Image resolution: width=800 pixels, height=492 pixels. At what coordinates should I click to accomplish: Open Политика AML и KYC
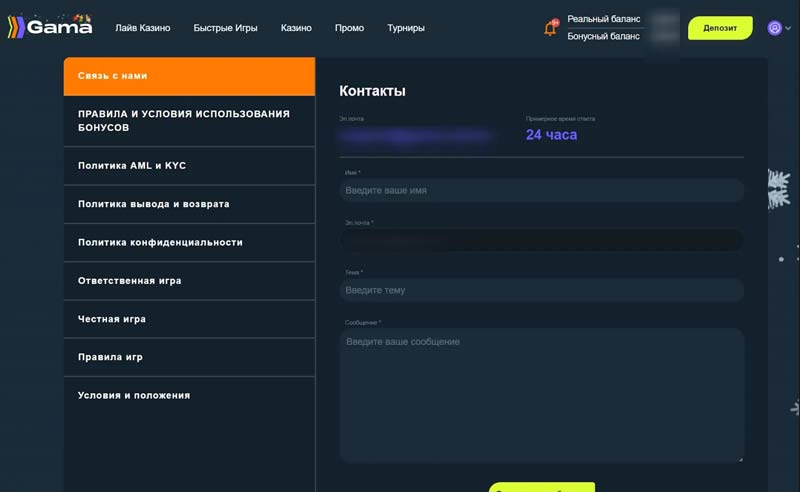point(189,166)
